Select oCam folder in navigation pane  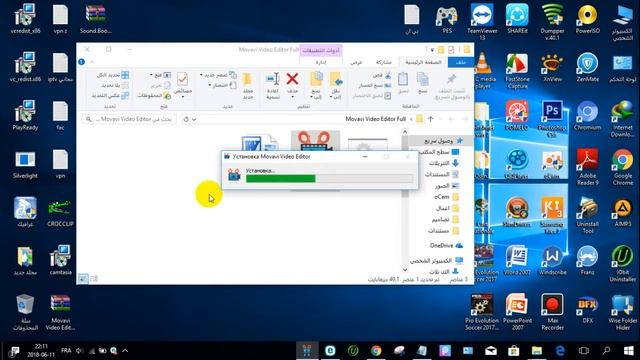pos(447,197)
